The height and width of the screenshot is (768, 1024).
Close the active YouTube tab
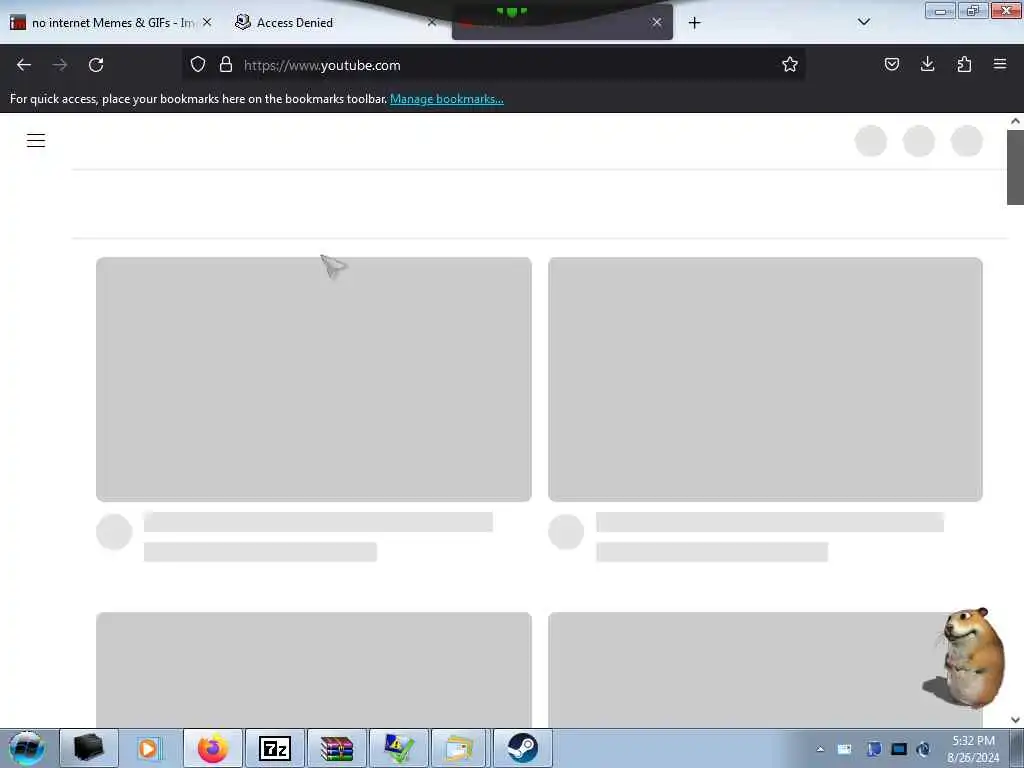coord(657,22)
